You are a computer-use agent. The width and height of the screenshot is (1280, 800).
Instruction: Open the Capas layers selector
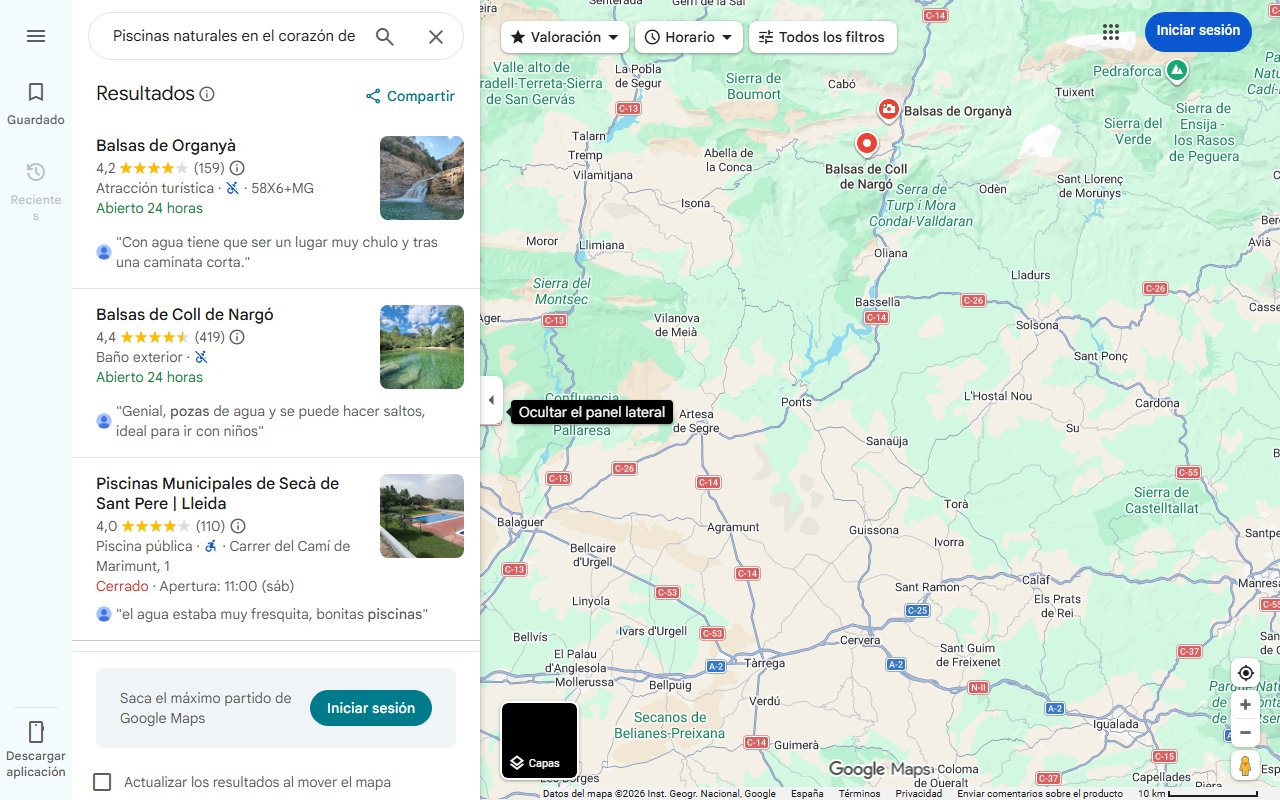point(538,740)
